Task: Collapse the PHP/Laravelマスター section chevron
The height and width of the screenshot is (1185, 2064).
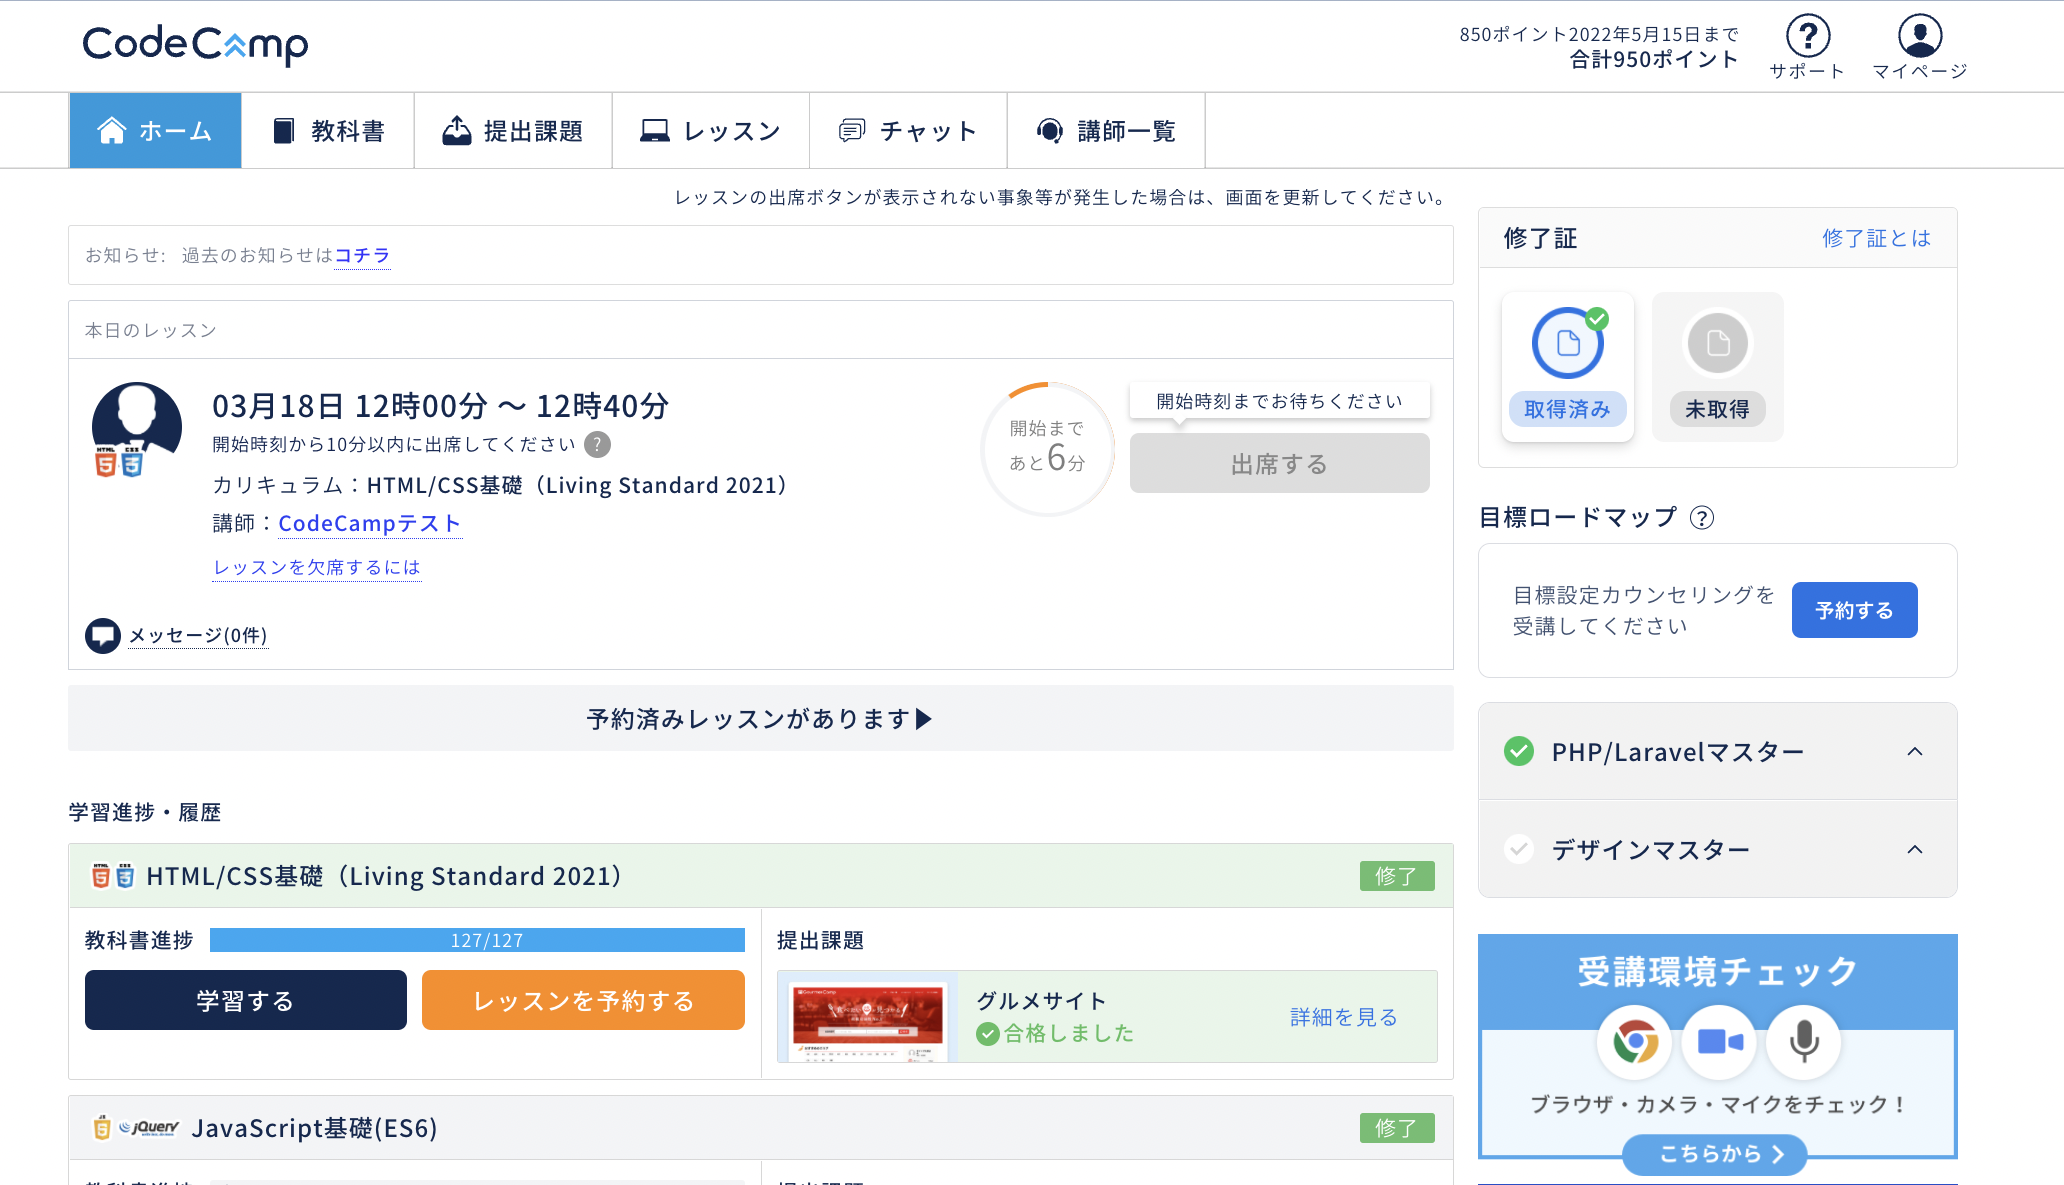Action: click(x=1914, y=751)
